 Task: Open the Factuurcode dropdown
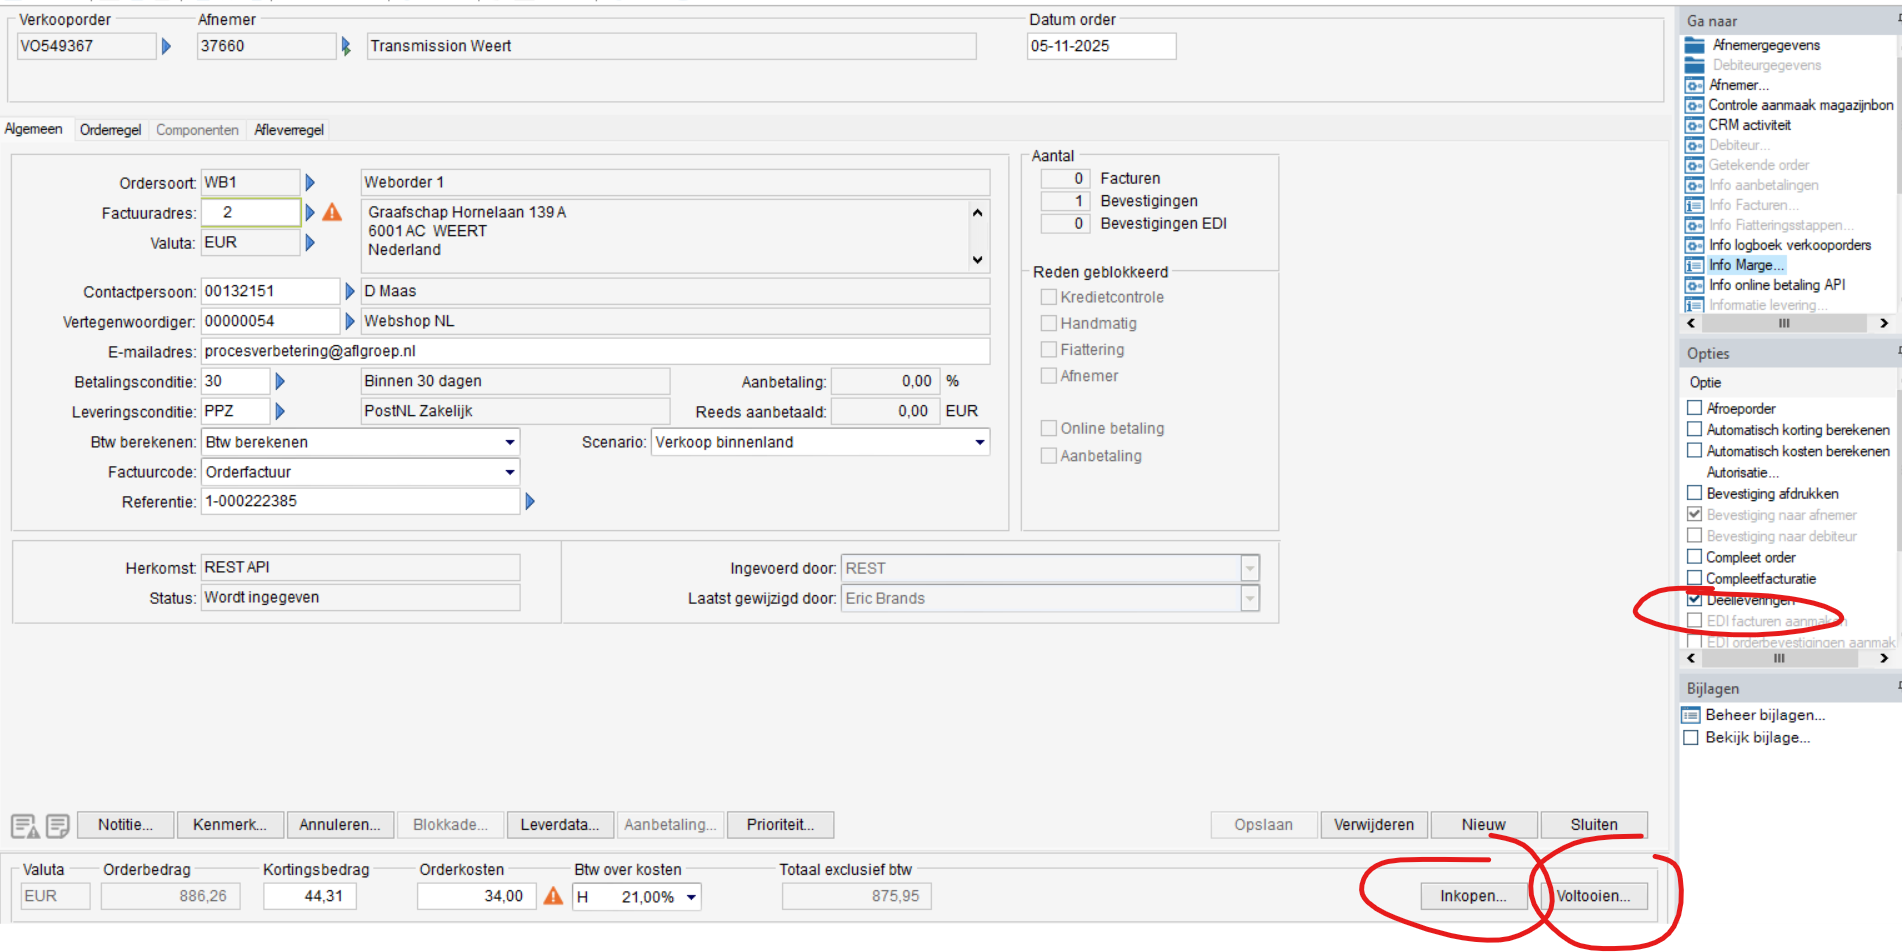coord(509,472)
